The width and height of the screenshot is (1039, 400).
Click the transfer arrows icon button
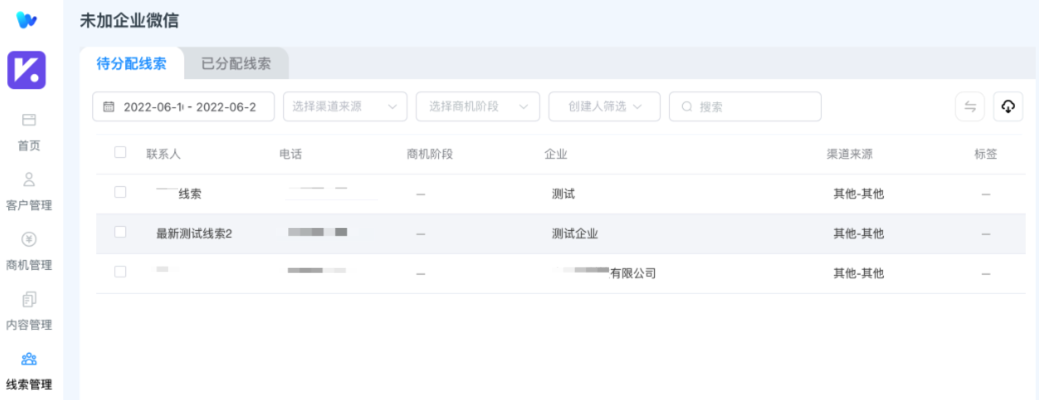(x=970, y=107)
